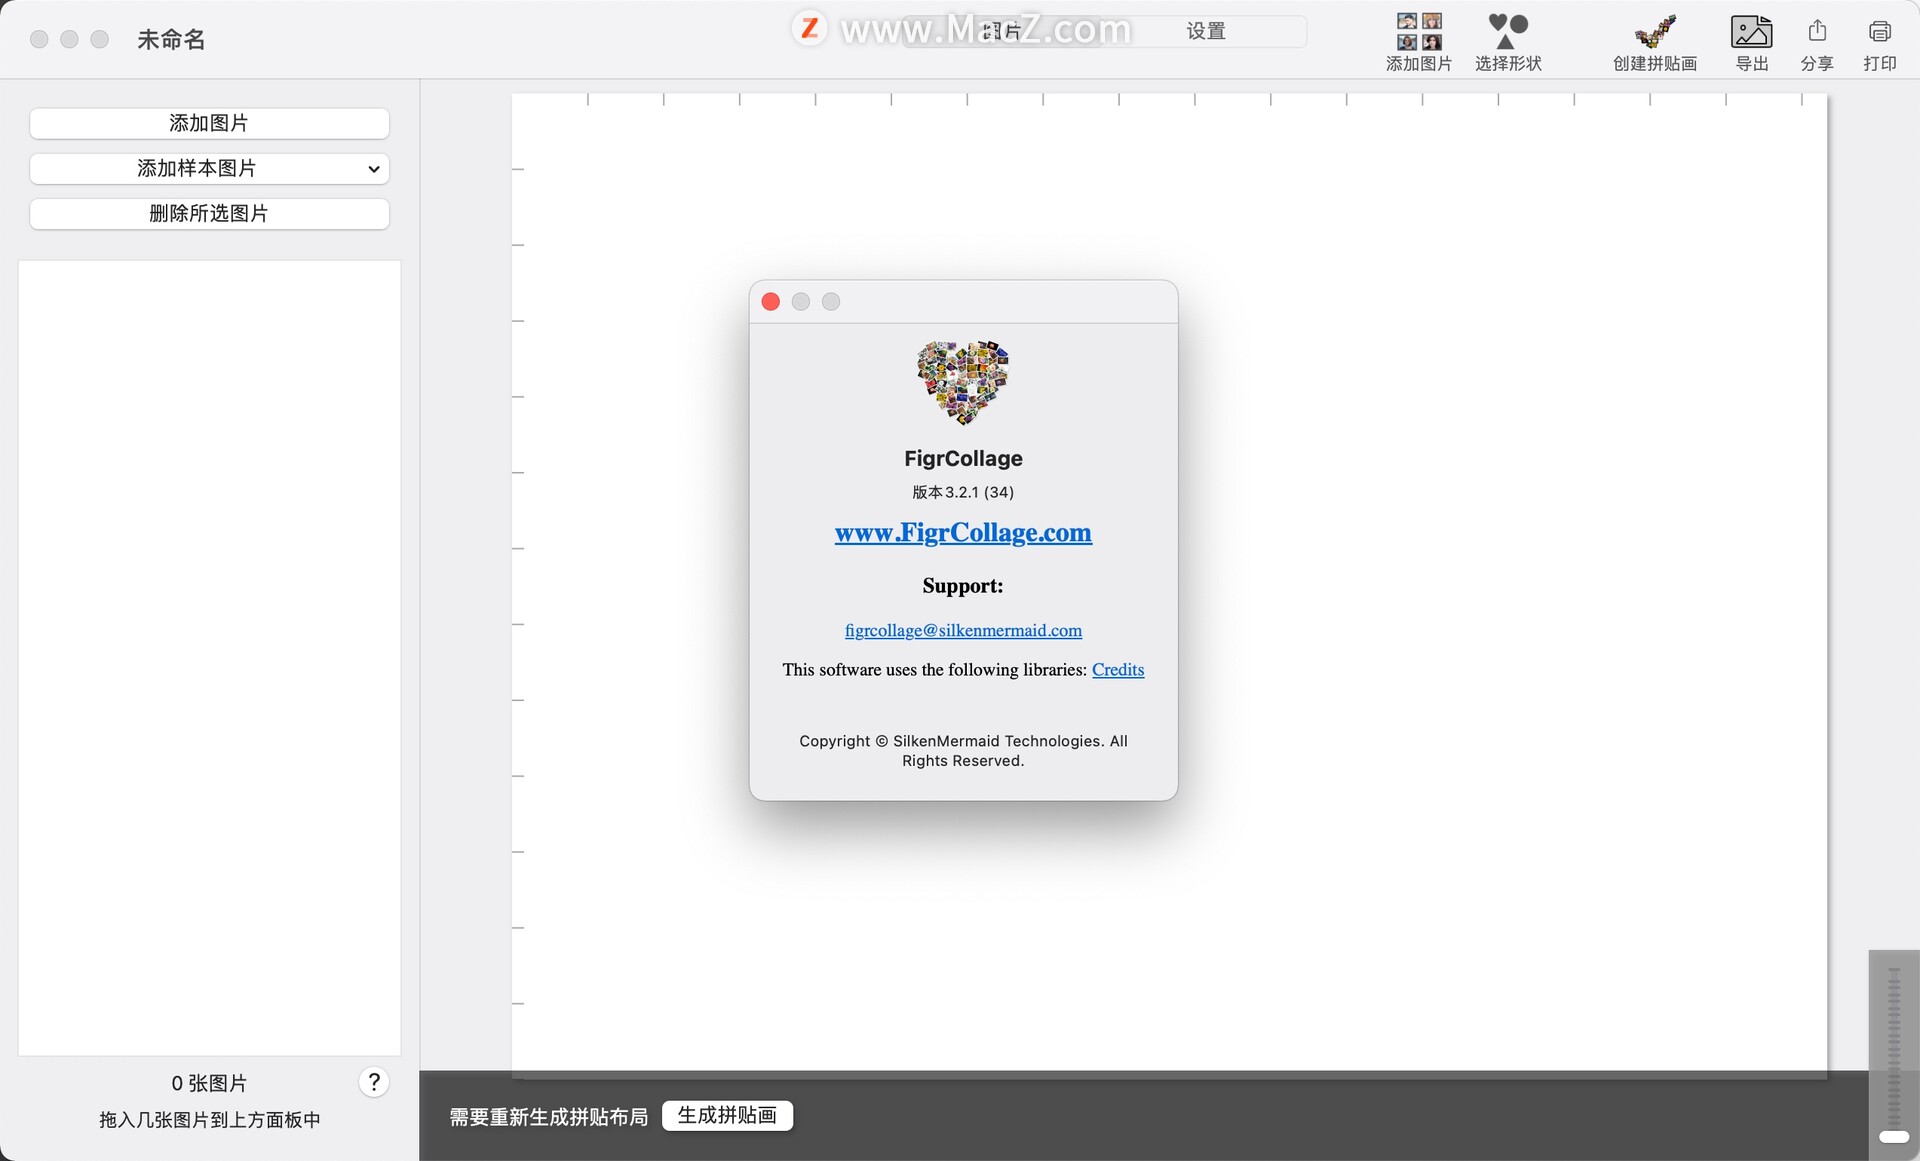
Task: Click the question mark help button
Action: (374, 1082)
